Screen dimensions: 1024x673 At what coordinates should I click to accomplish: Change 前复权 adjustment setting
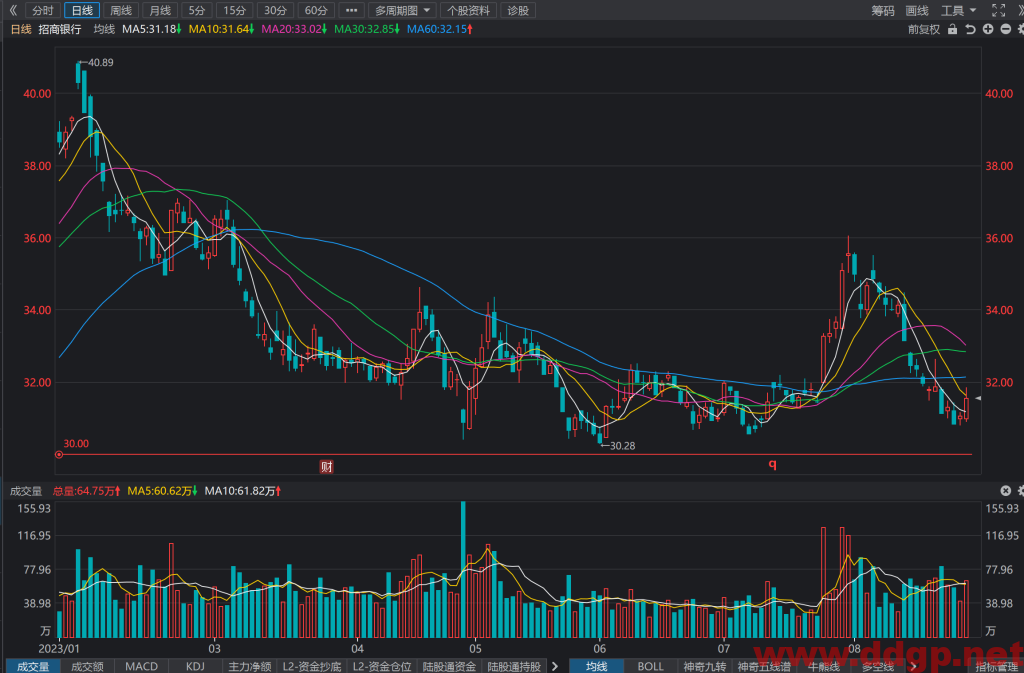pos(923,29)
